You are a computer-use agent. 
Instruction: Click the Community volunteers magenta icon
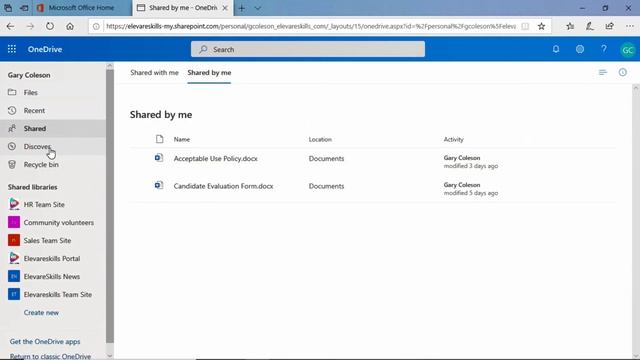(14, 222)
